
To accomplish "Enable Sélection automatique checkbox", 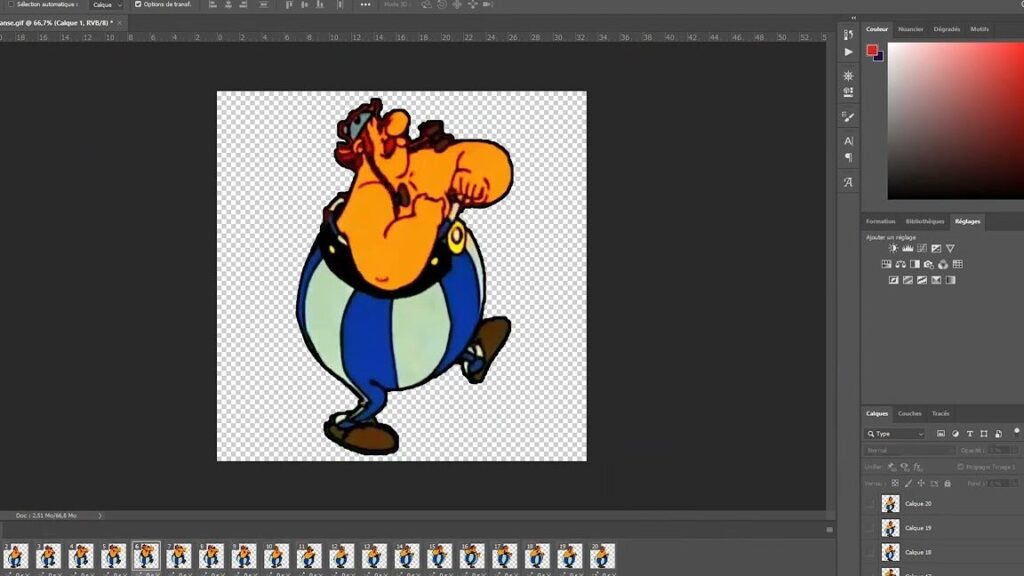I will coord(11,4).
